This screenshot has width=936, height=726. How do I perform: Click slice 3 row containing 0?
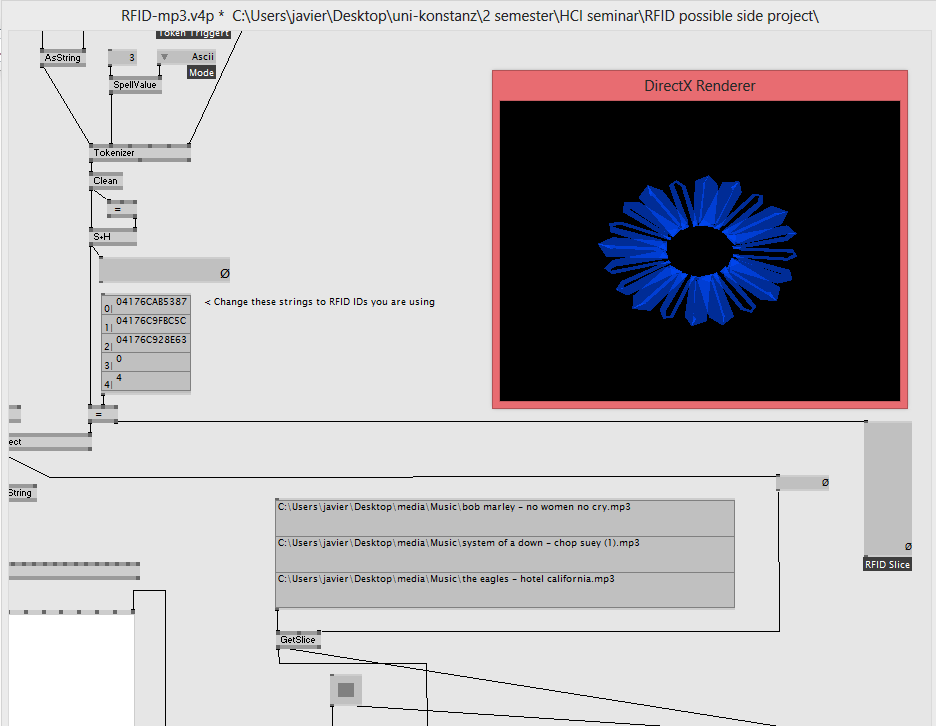[x=146, y=362]
